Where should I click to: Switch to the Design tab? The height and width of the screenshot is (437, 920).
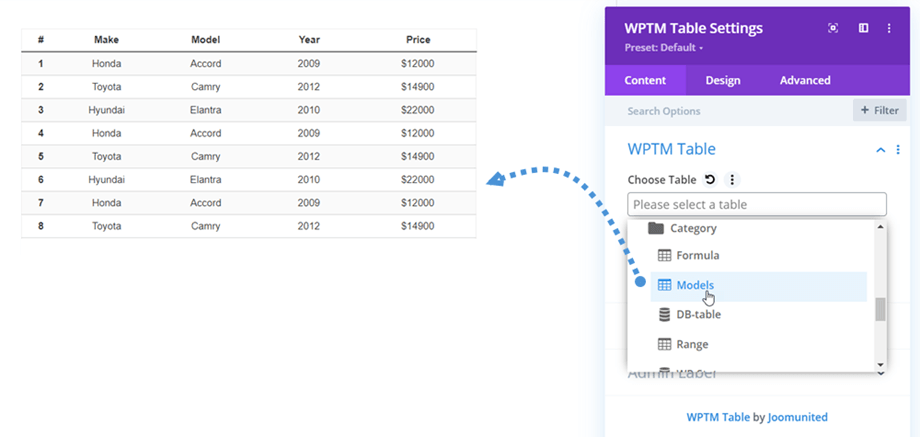click(x=723, y=80)
